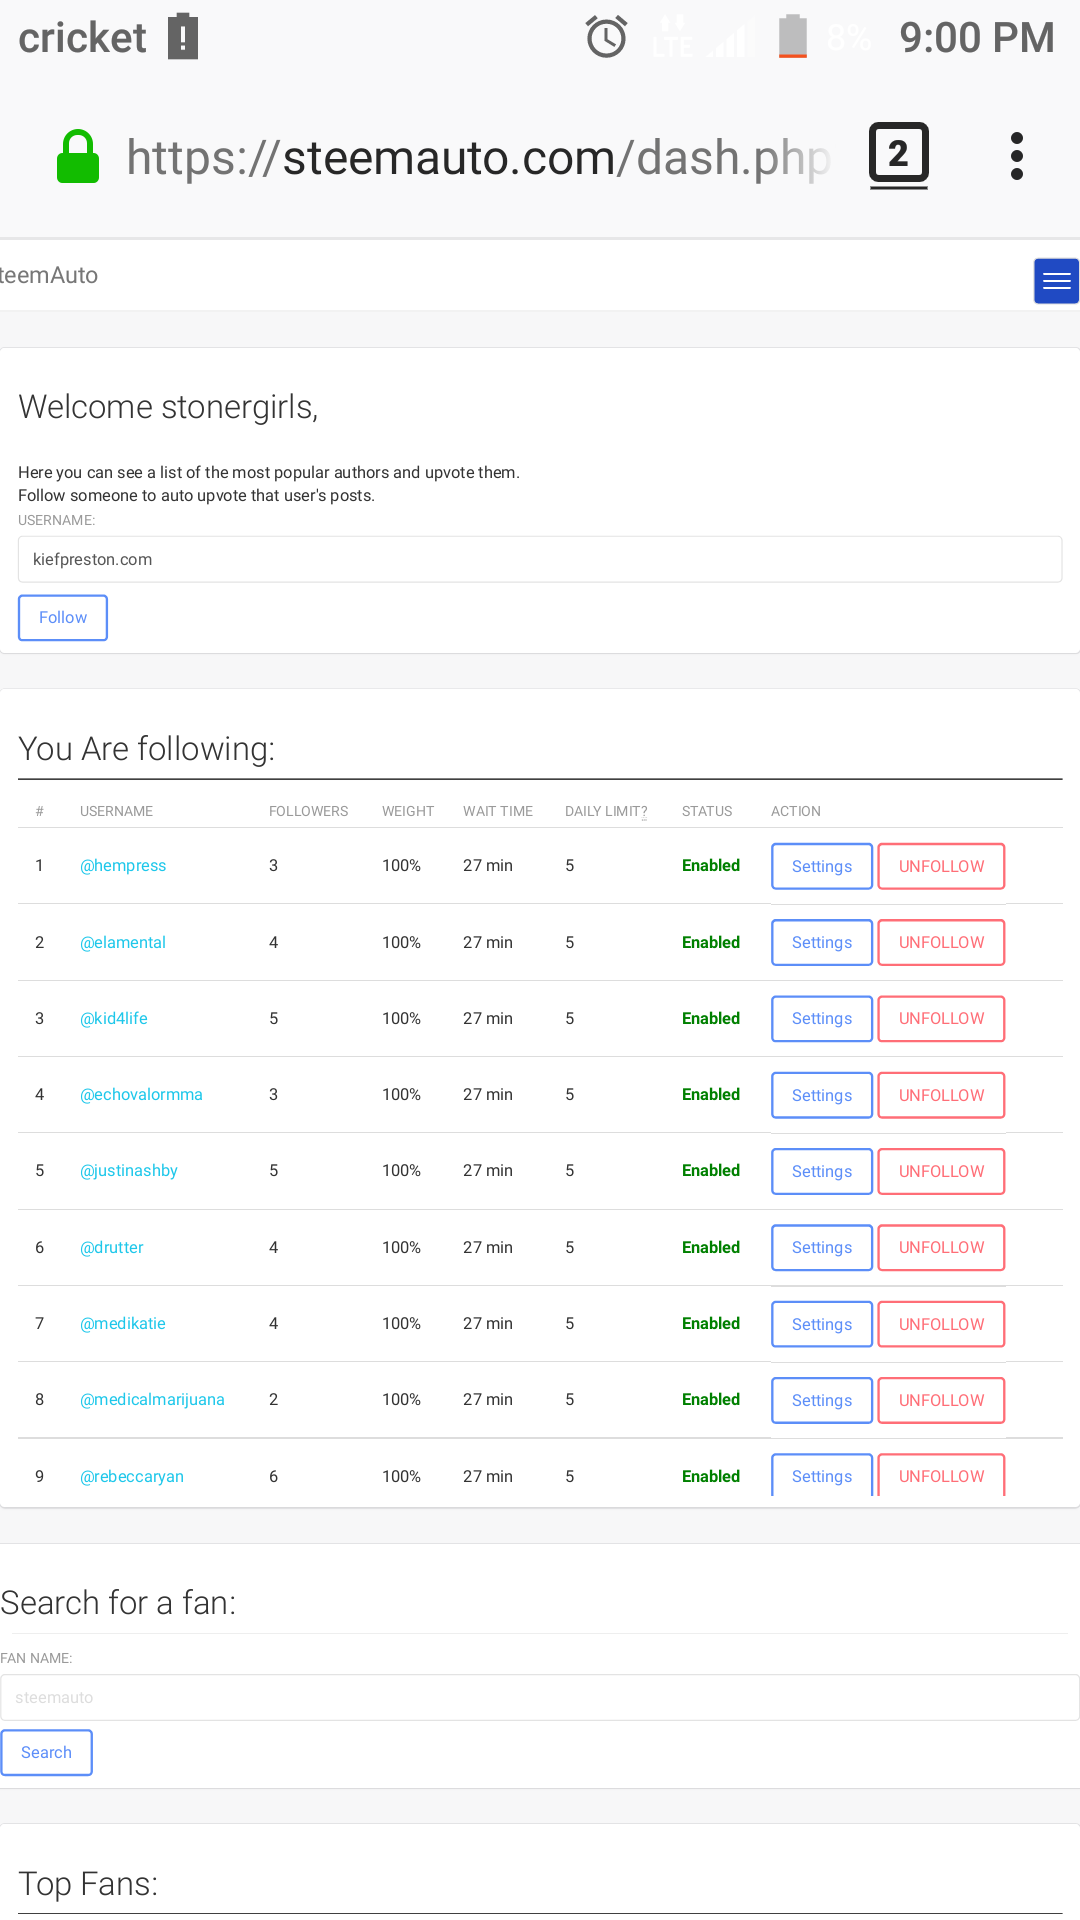Tap the alarm clock status icon
Screen dimensions: 1080x1920
(x=606, y=38)
